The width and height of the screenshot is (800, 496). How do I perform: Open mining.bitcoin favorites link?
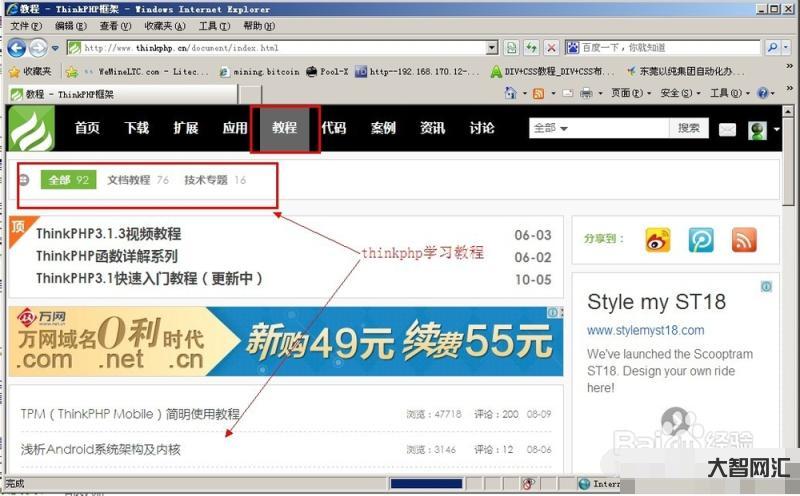click(260, 72)
